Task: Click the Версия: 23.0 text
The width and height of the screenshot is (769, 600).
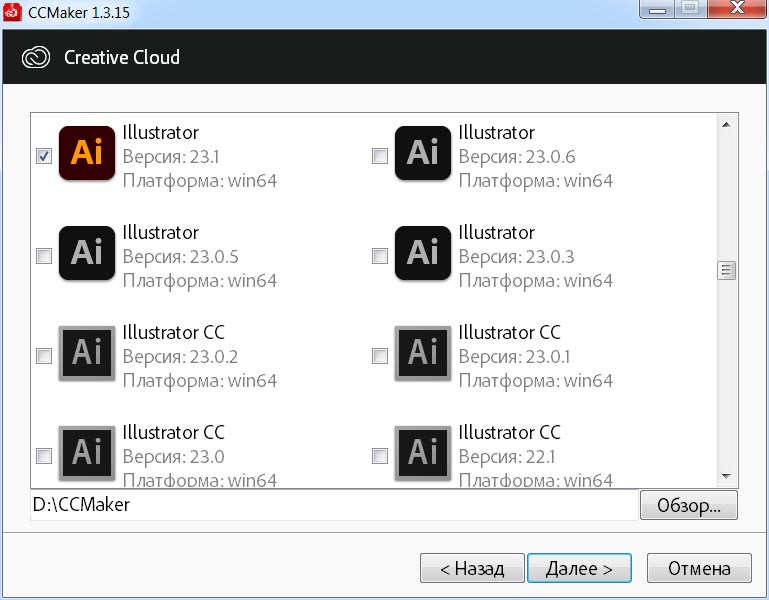Action: (x=174, y=457)
